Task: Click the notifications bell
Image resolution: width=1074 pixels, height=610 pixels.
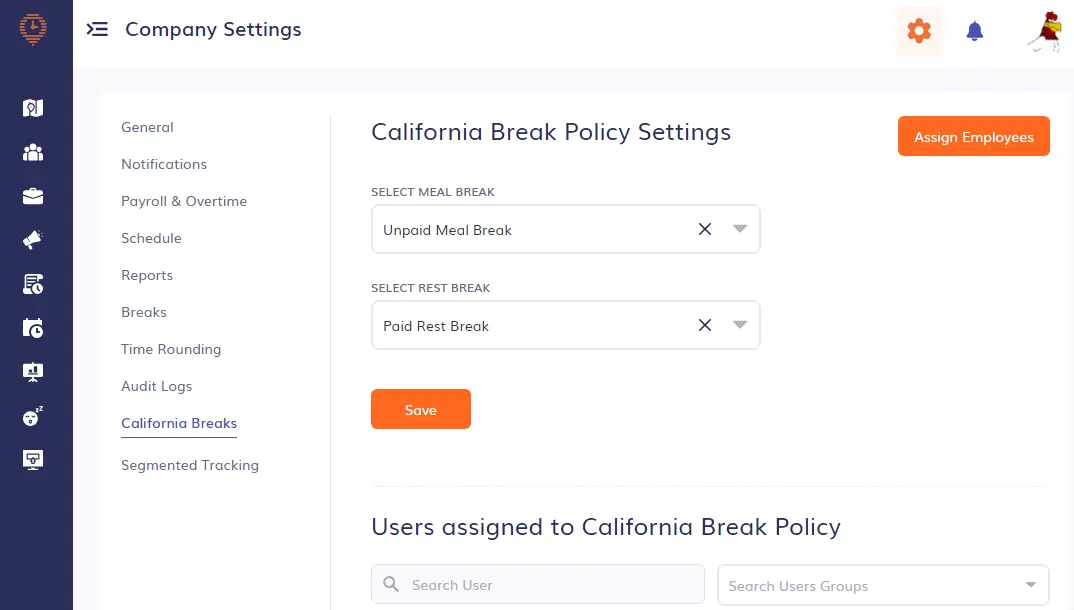Action: pyautogui.click(x=974, y=31)
